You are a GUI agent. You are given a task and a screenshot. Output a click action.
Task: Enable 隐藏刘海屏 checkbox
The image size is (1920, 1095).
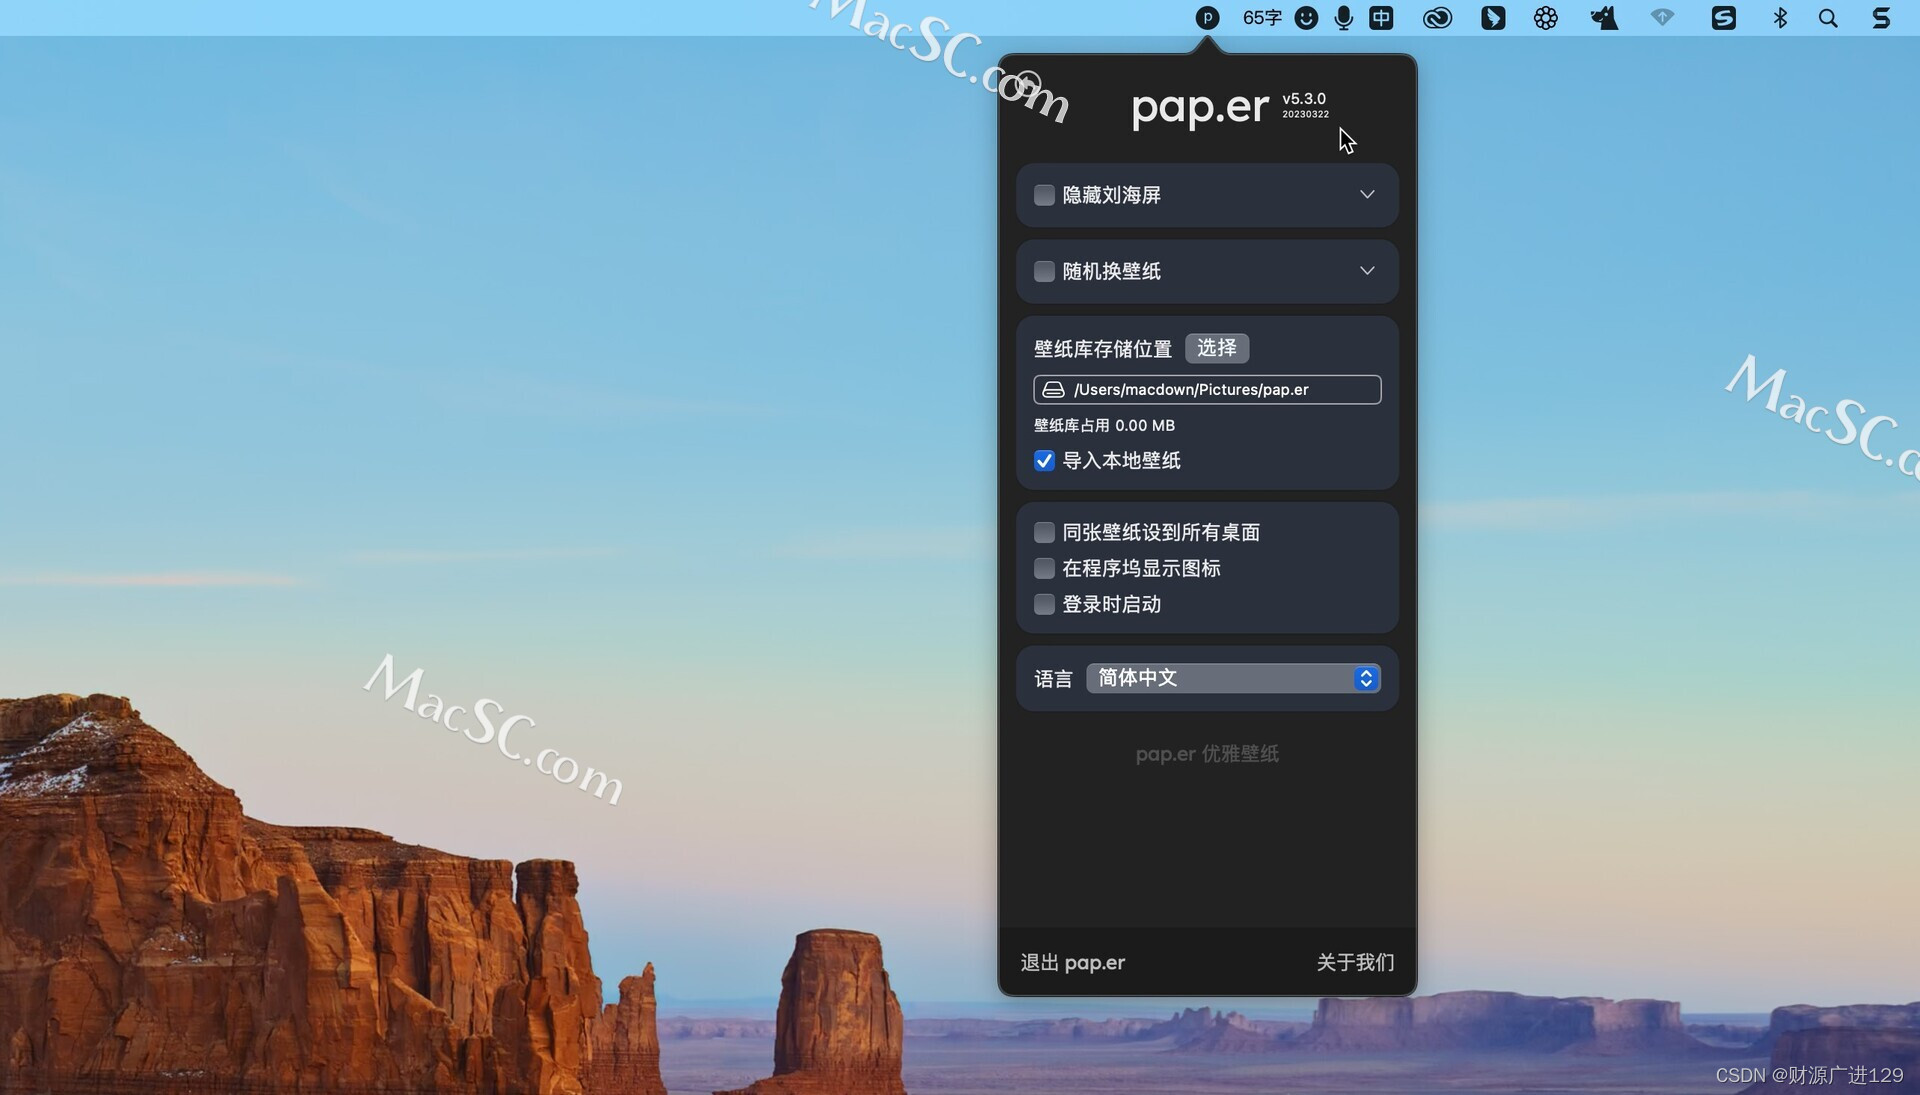point(1044,195)
